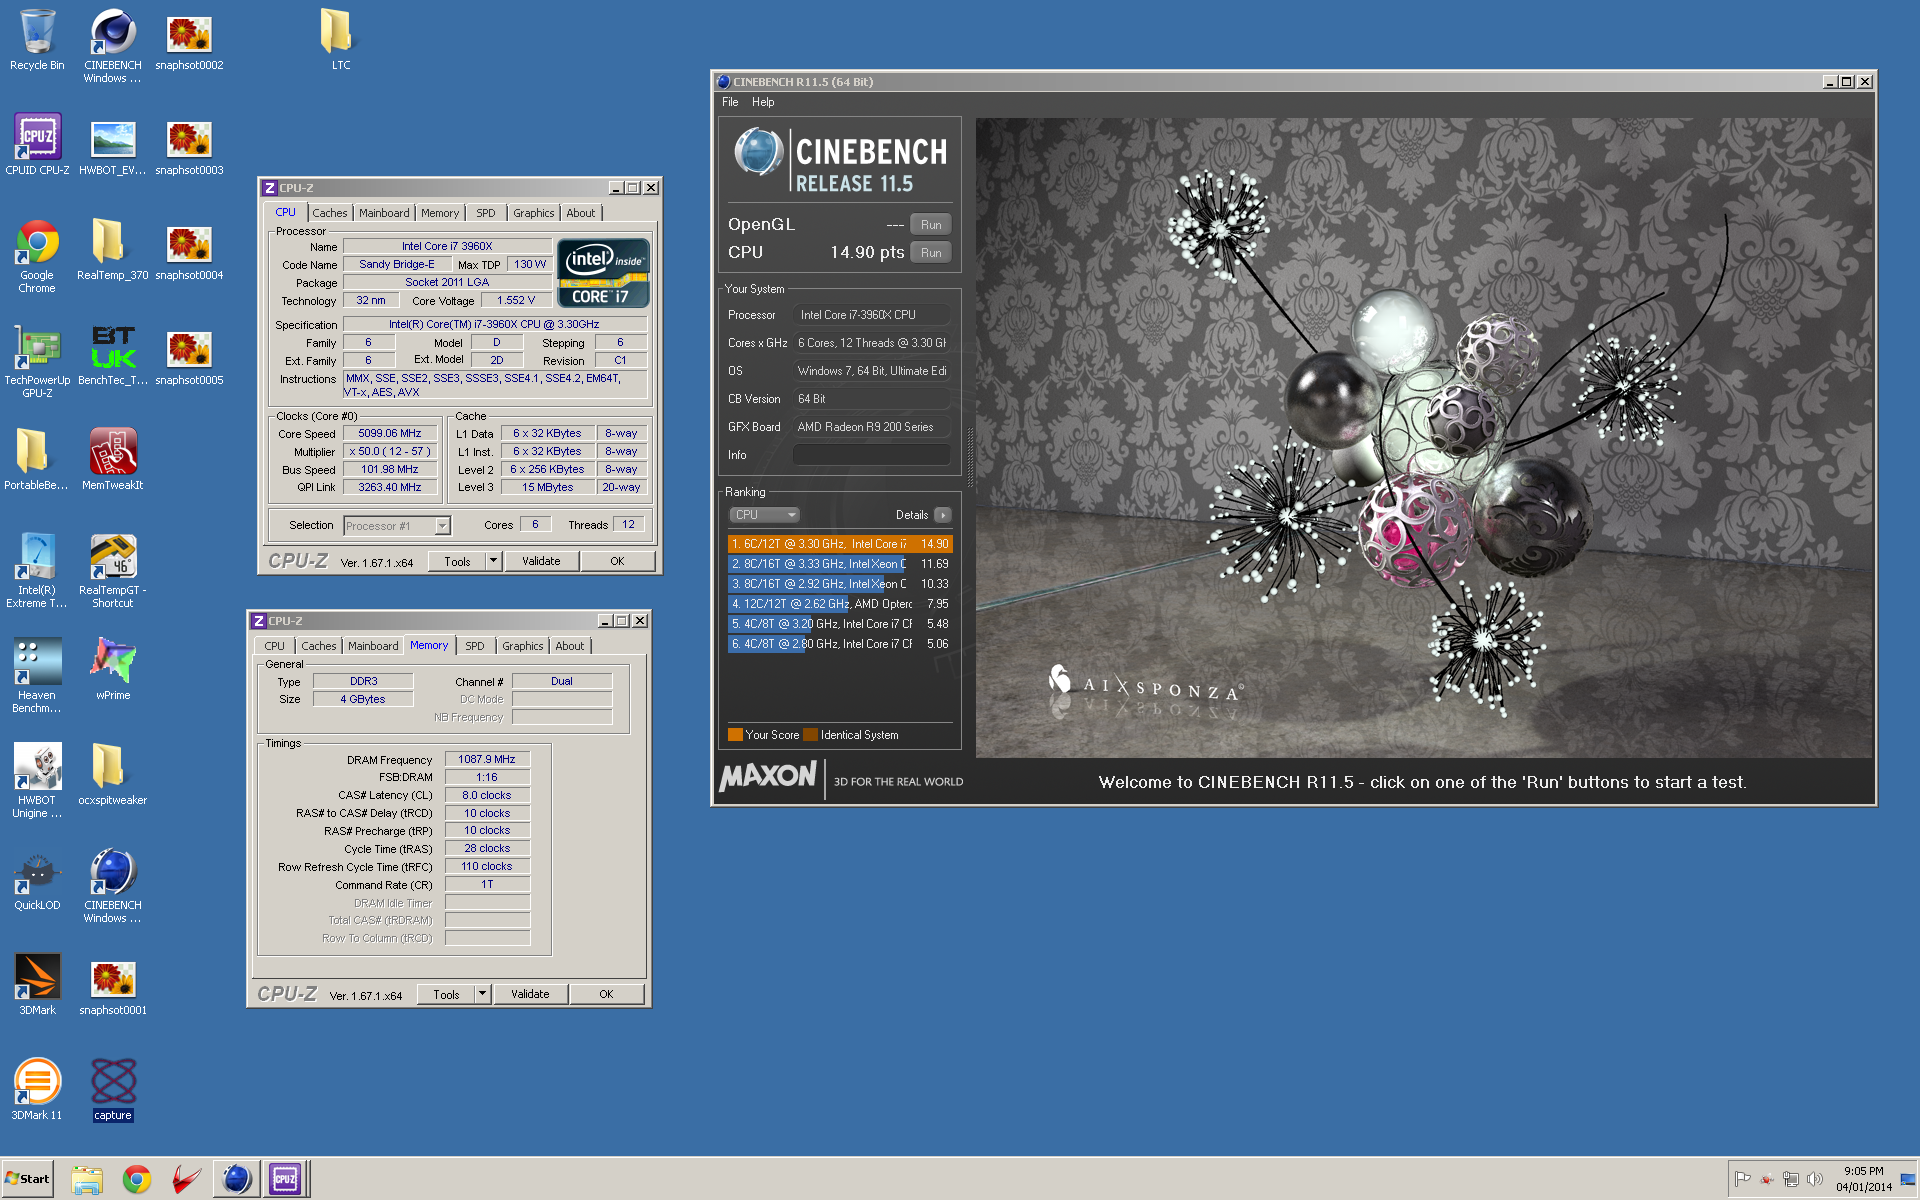The width and height of the screenshot is (1920, 1200).
Task: Launch Heaven Benchmark desktop icon
Action: [37, 676]
